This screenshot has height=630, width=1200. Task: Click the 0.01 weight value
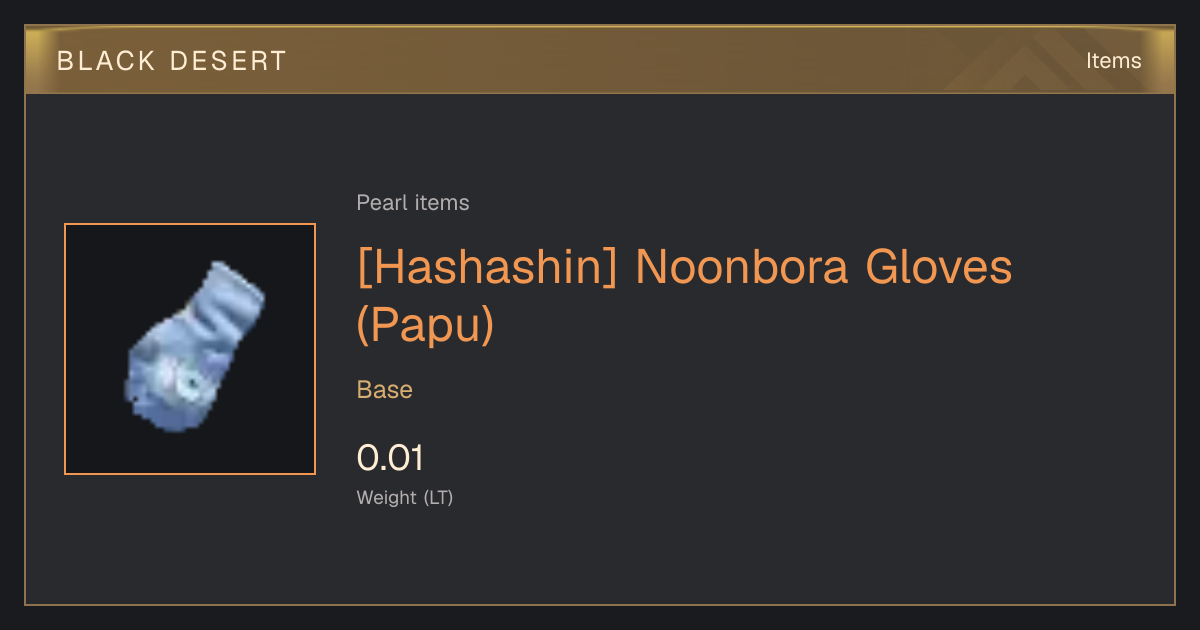390,458
